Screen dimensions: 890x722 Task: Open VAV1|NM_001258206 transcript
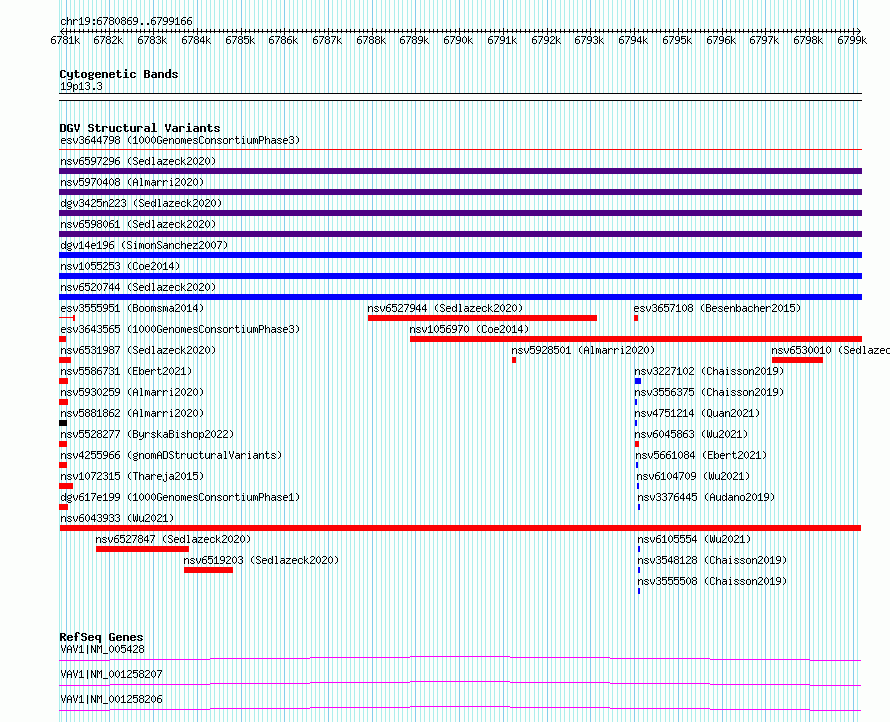(x=111, y=699)
